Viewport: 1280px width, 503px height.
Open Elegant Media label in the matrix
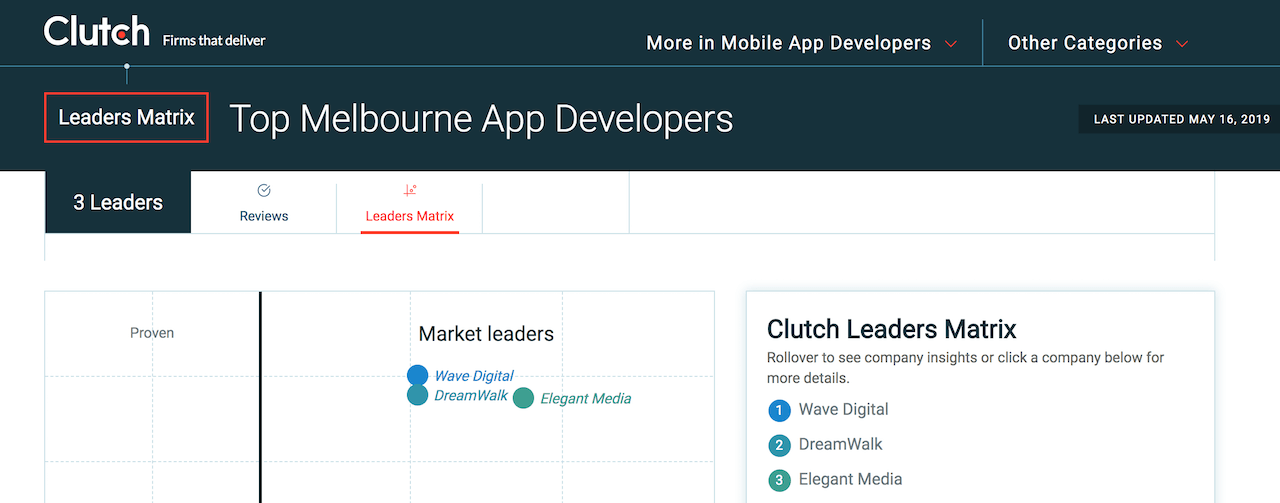pyautogui.click(x=586, y=399)
